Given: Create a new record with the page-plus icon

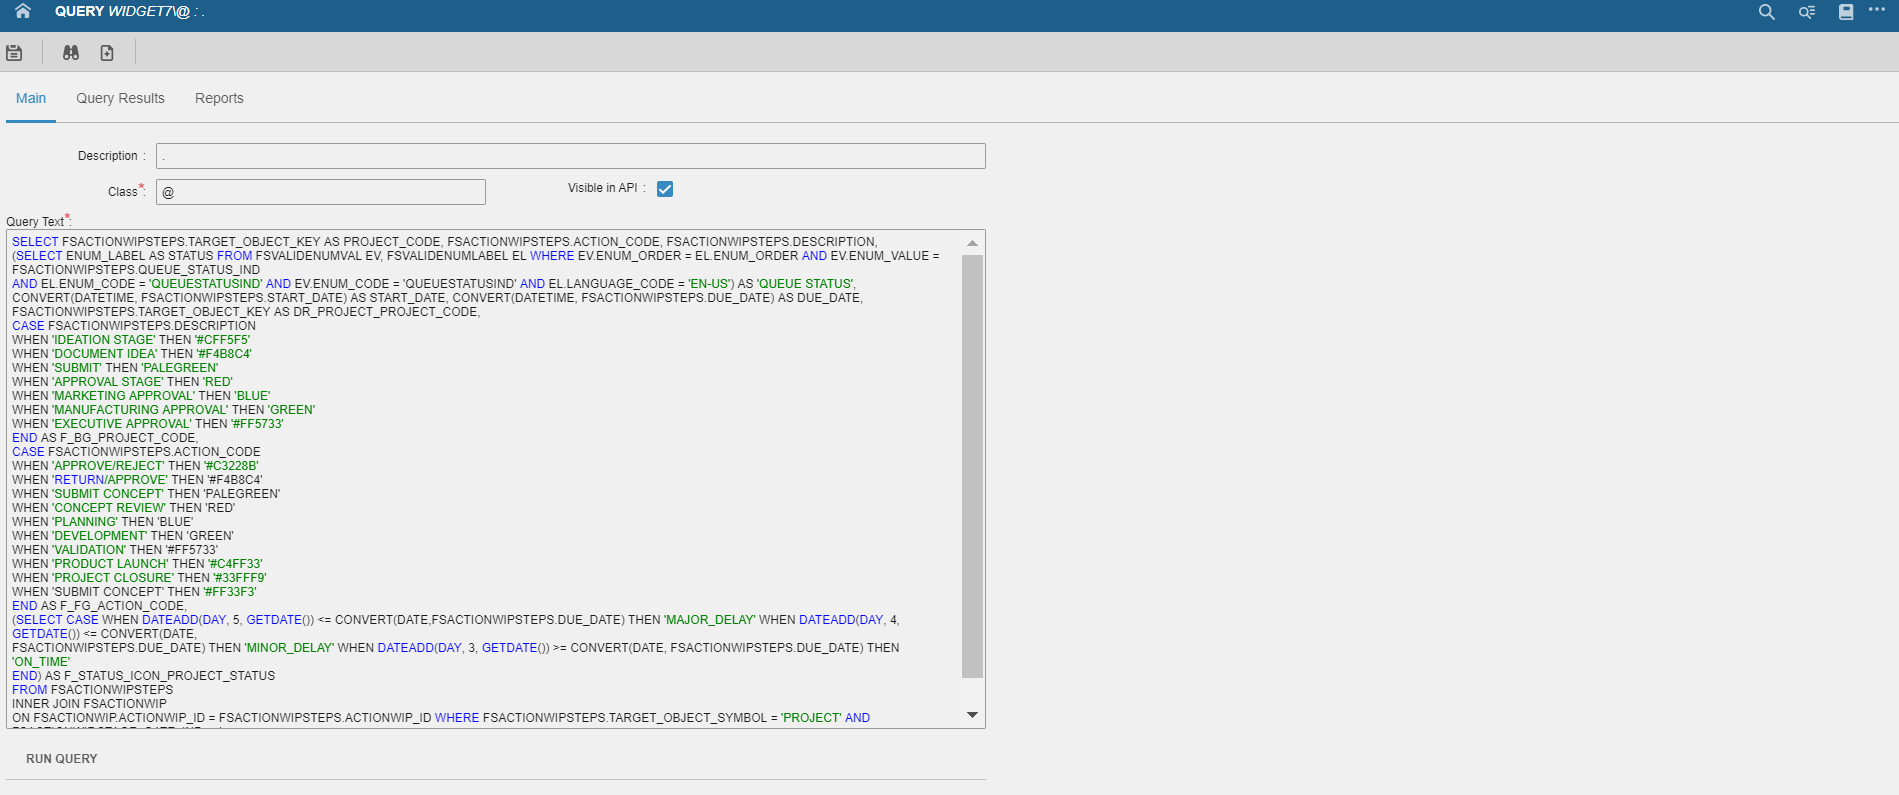Looking at the screenshot, I should [107, 53].
